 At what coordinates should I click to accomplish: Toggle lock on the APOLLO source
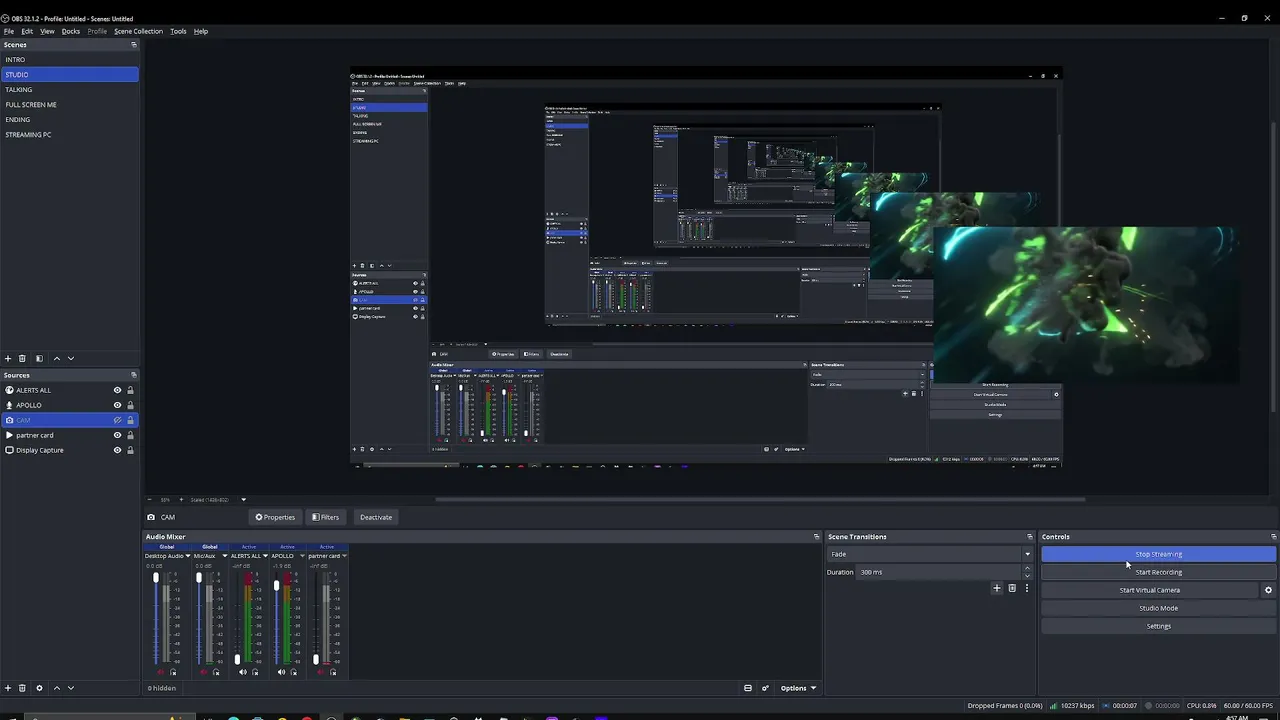click(x=130, y=405)
